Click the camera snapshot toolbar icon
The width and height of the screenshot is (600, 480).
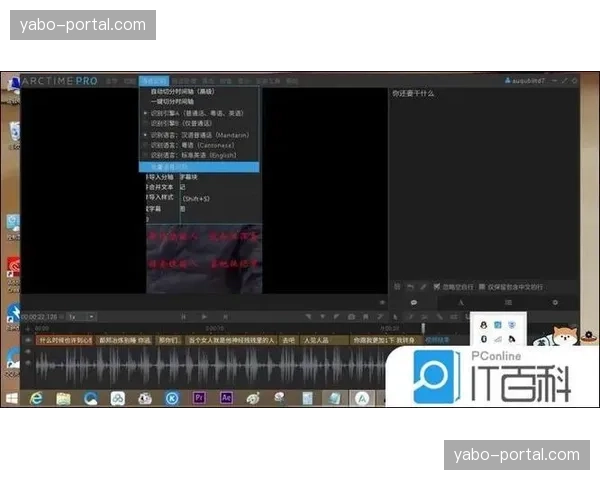pyautogui.click(x=351, y=317)
